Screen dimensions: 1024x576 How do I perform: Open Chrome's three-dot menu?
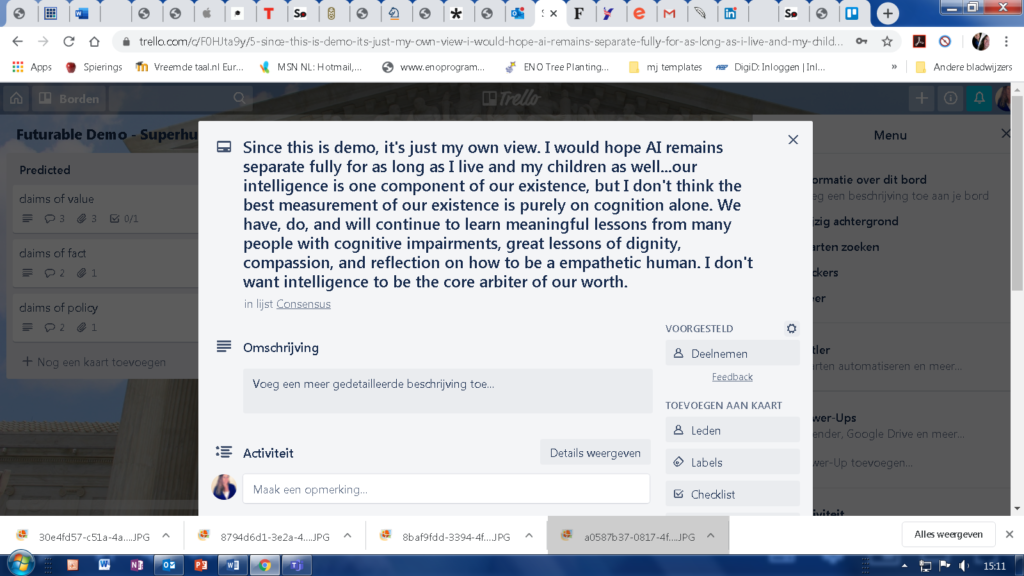pyautogui.click(x=1006, y=42)
